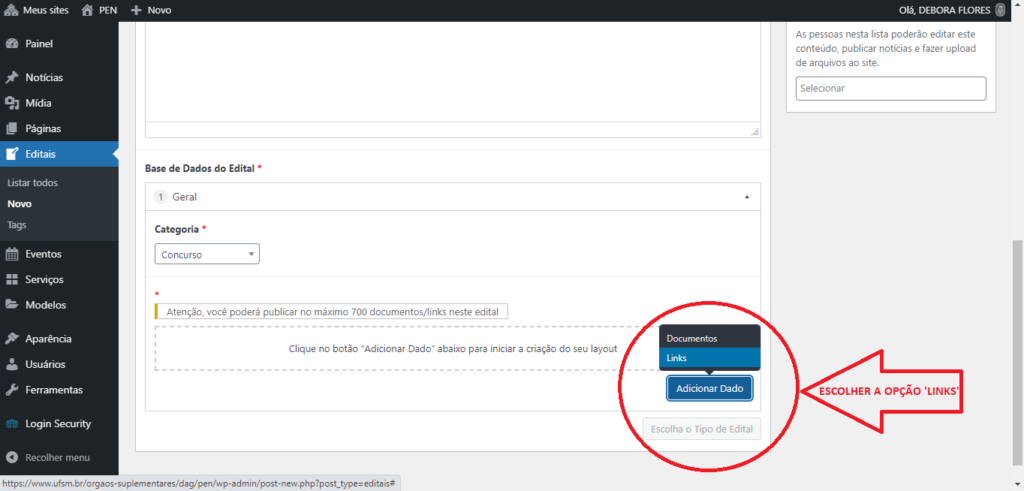Collapse sidebar with Recolher menu
The width and height of the screenshot is (1024, 491).
tap(57, 457)
